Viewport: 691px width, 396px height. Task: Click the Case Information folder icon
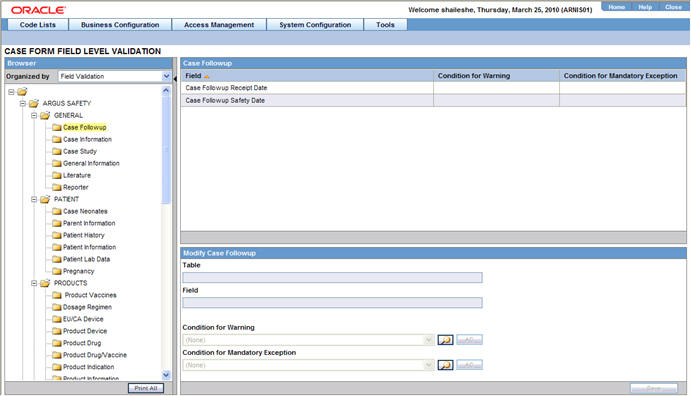pyautogui.click(x=56, y=139)
